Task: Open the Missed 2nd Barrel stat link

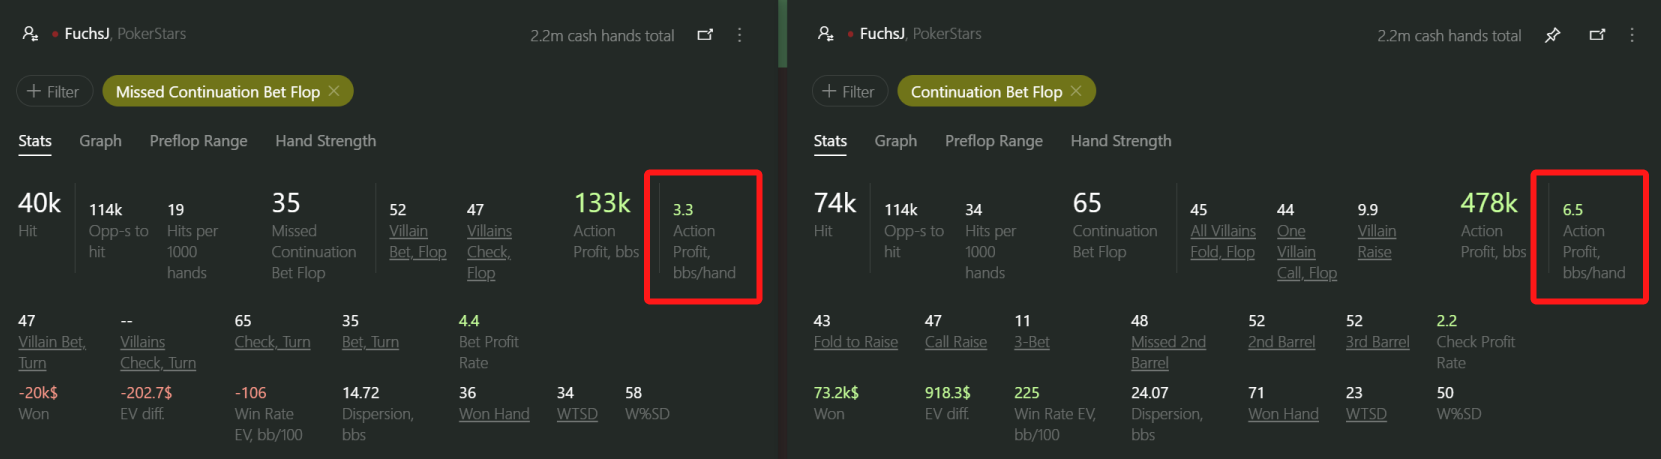Action: click(1167, 352)
